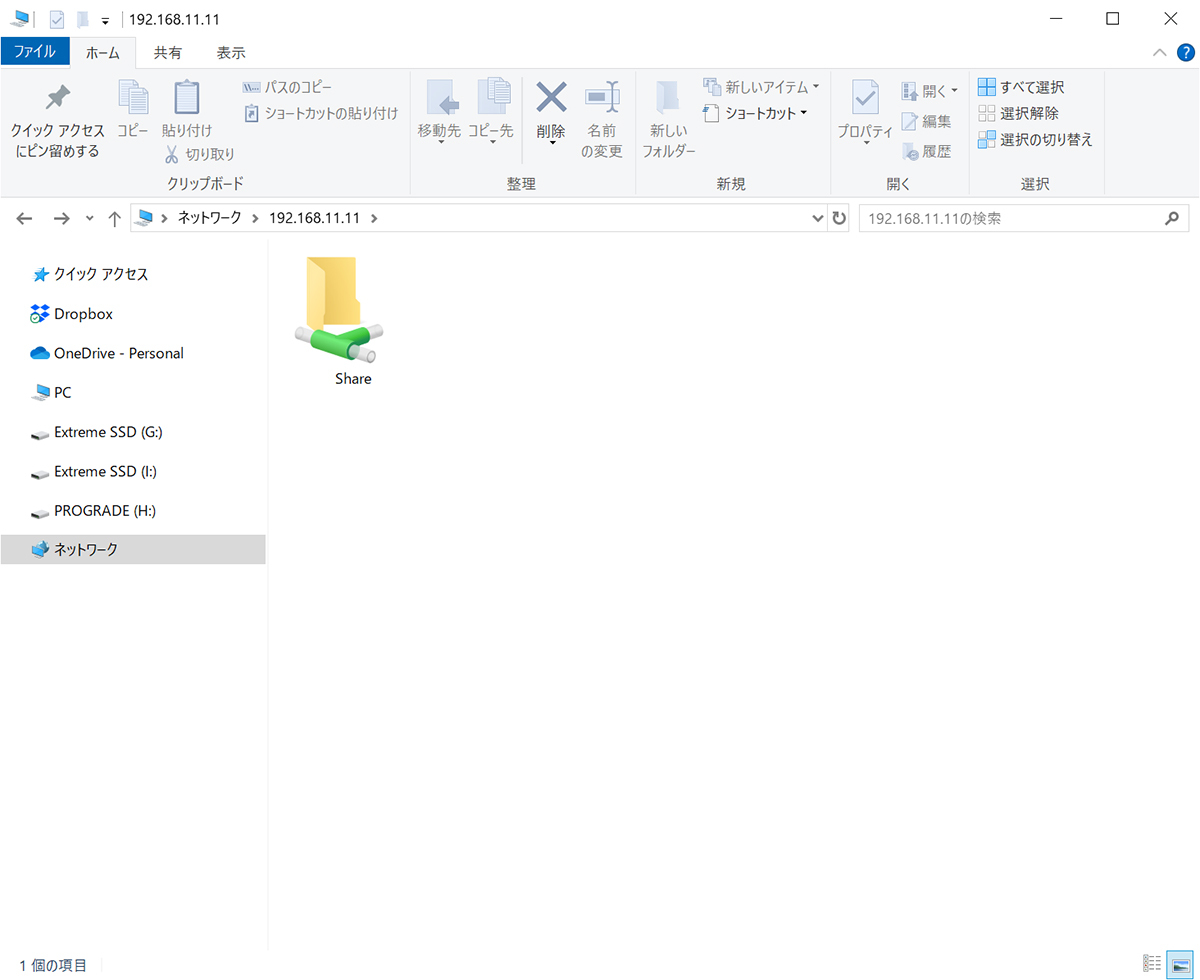The image size is (1200, 980).
Task: Click the Forward navigation arrow
Action: [x=61, y=218]
